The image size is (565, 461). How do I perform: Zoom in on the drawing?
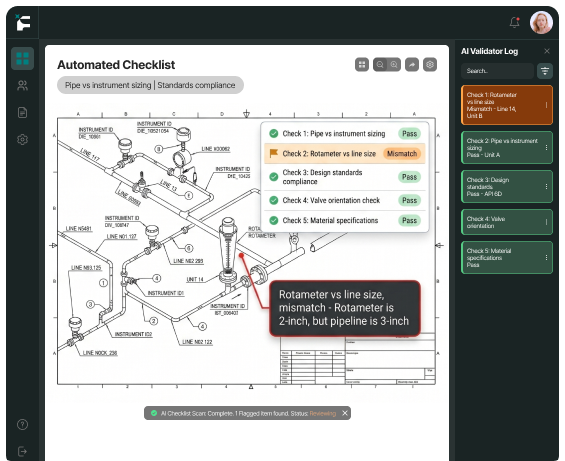pyautogui.click(x=394, y=65)
